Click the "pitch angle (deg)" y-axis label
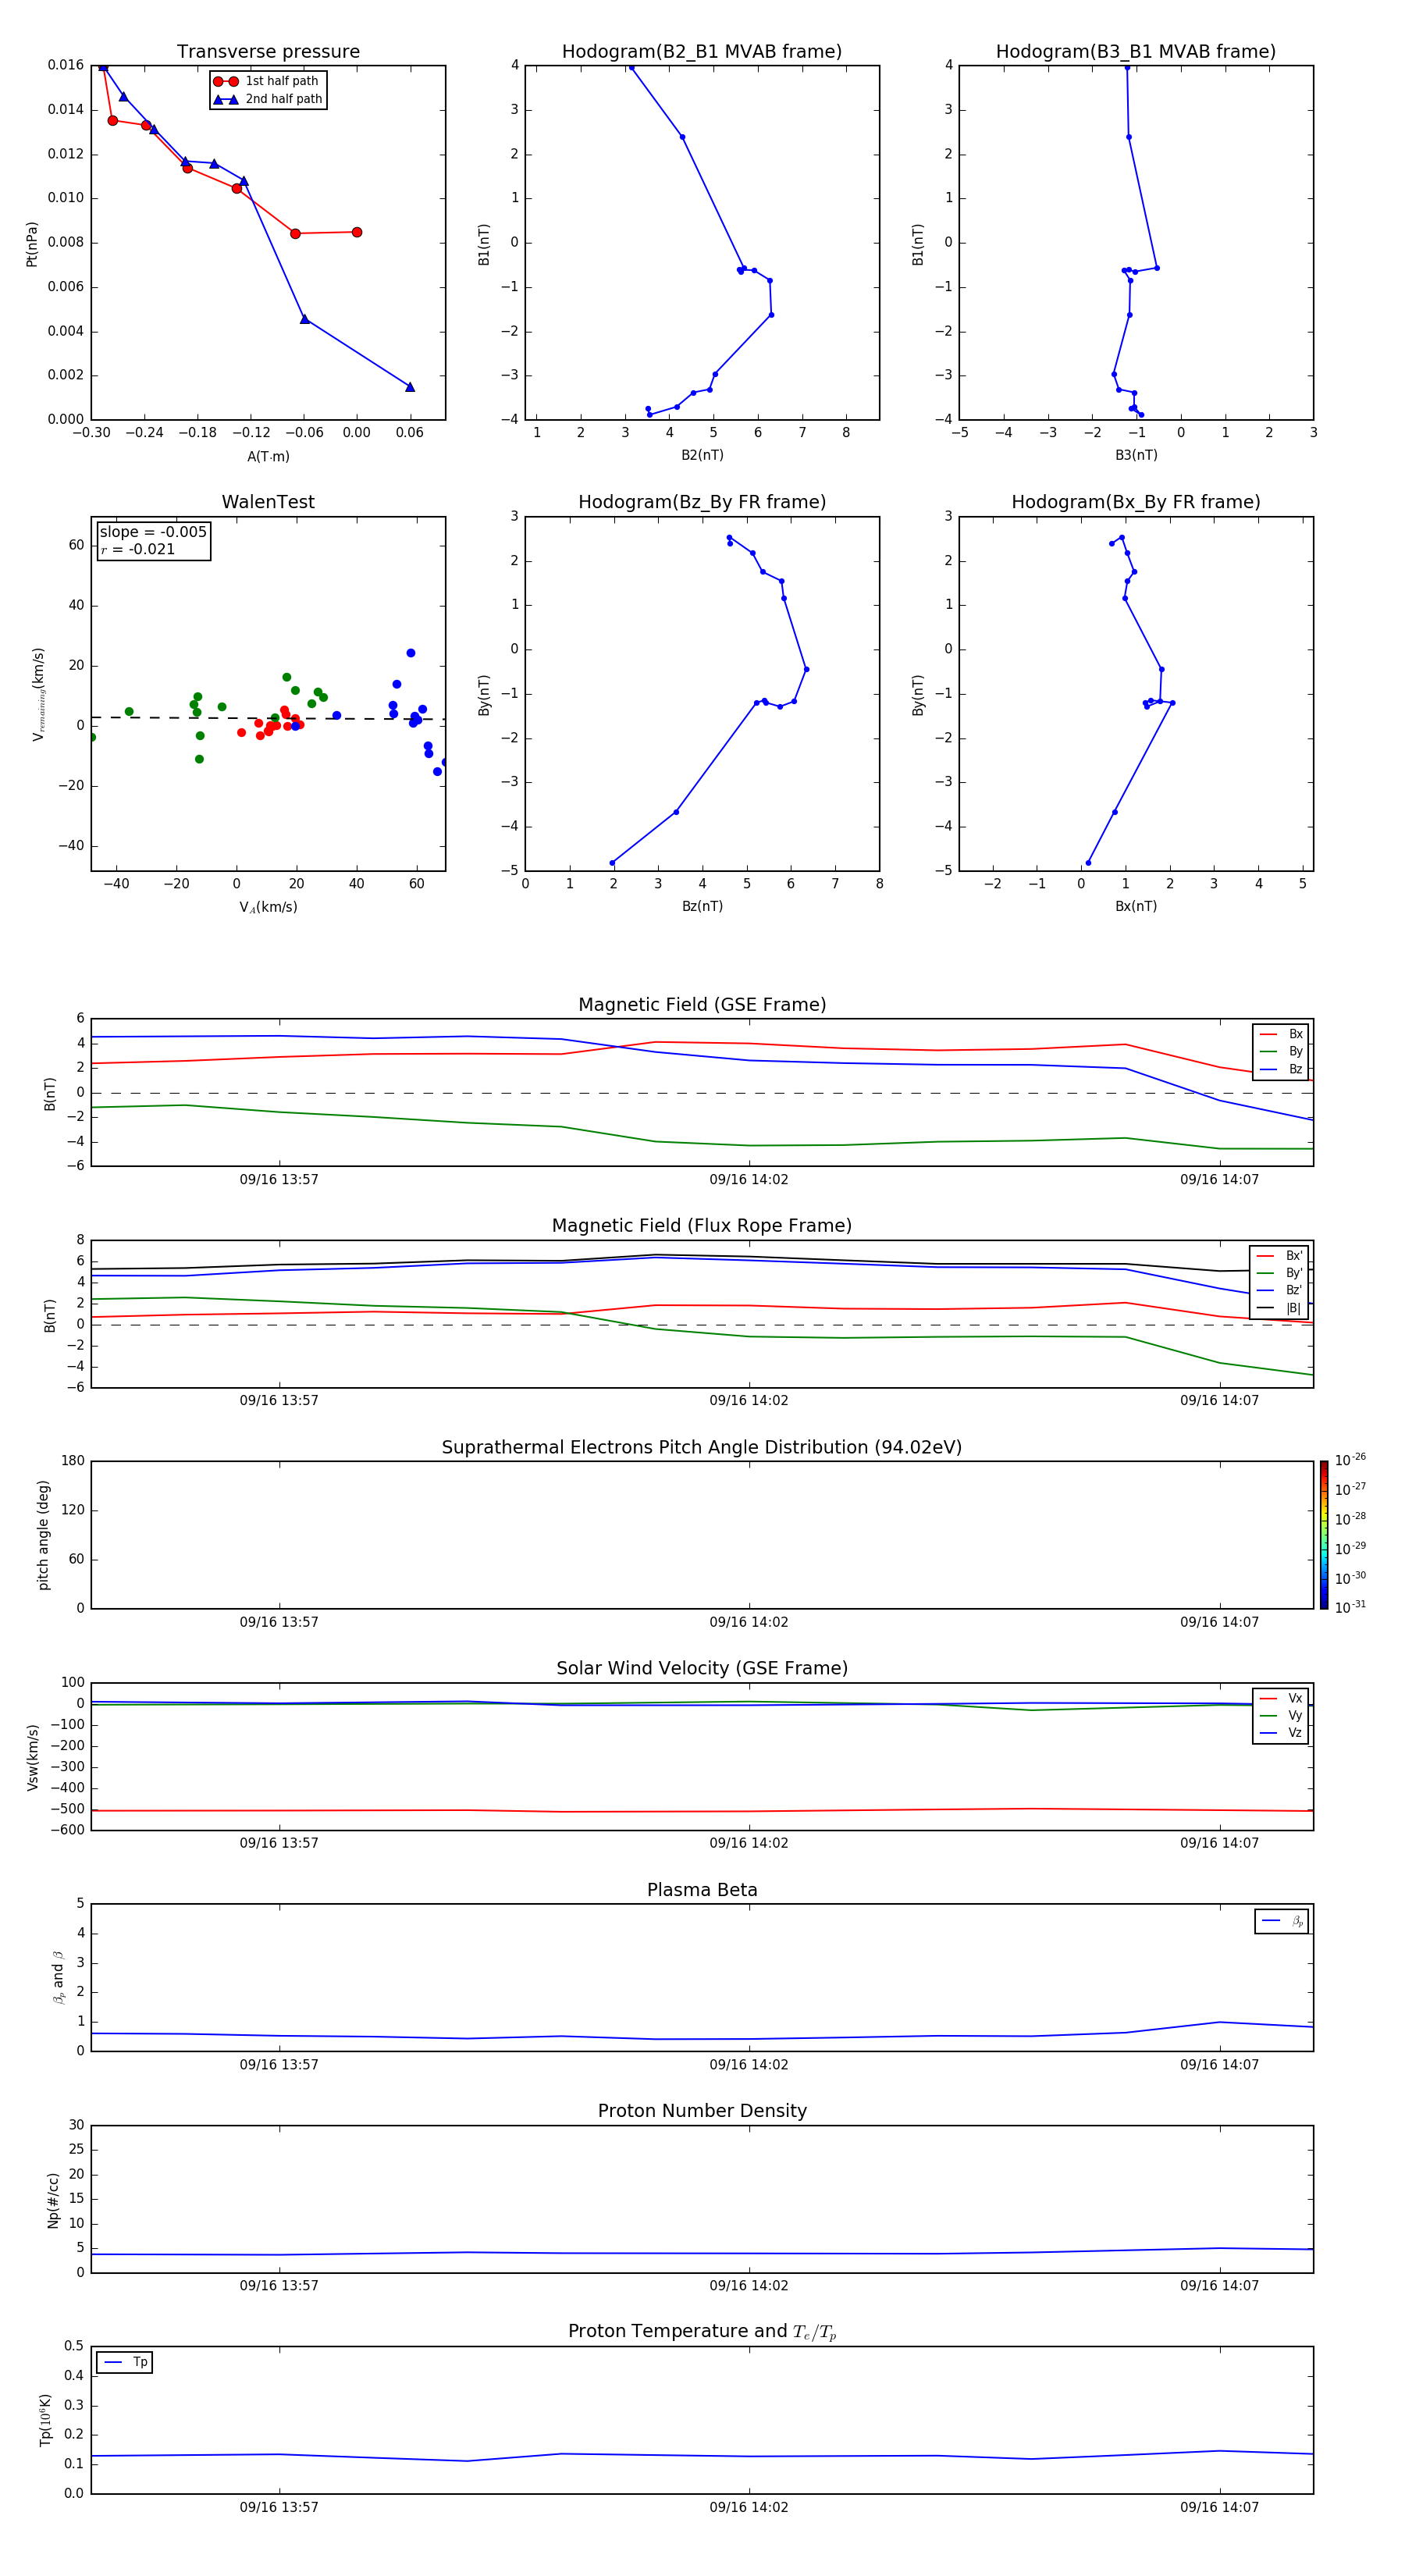1405x2576 pixels. pyautogui.click(x=43, y=1535)
